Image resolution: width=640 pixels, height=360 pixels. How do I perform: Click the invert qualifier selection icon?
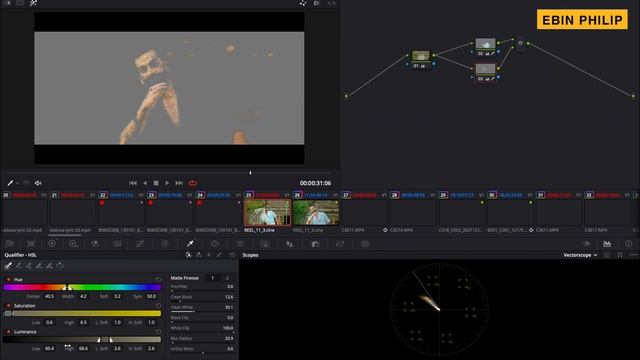tap(60, 266)
